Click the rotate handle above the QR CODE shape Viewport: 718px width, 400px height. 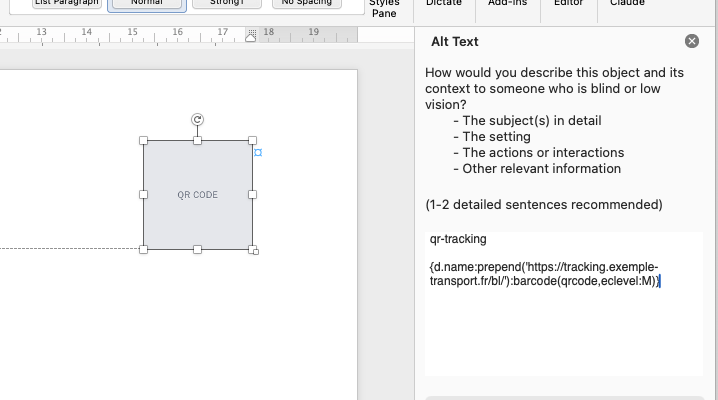pyautogui.click(x=197, y=119)
